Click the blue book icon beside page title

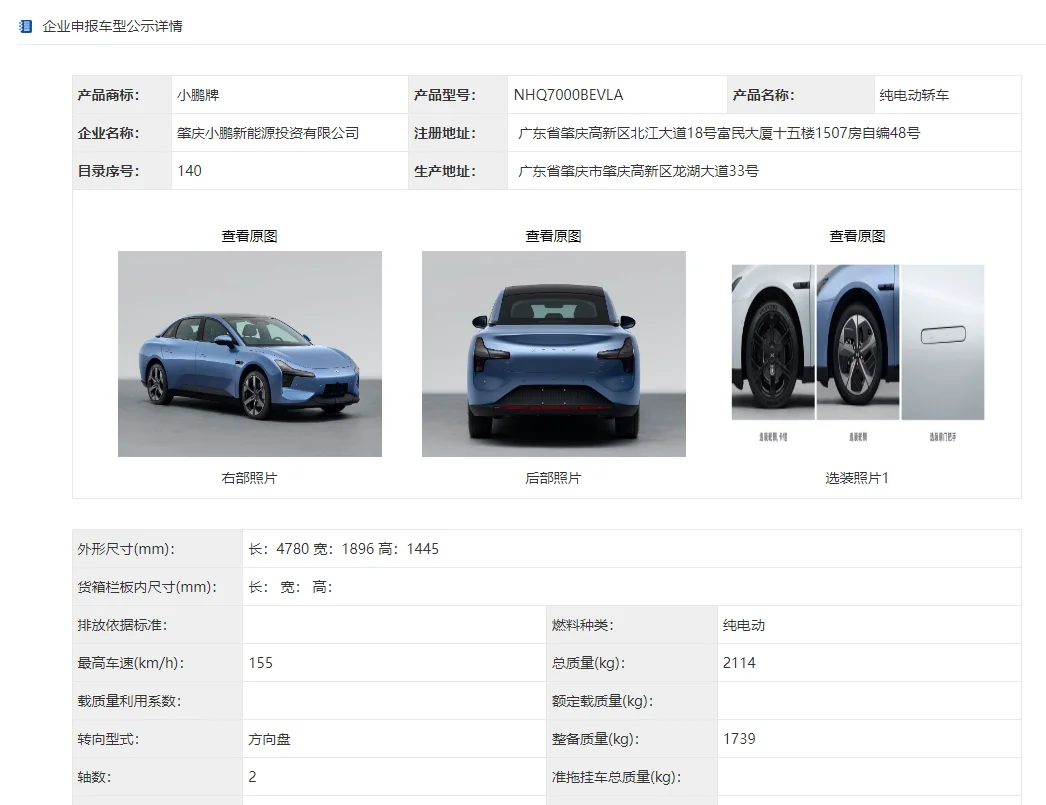pyautogui.click(x=25, y=26)
